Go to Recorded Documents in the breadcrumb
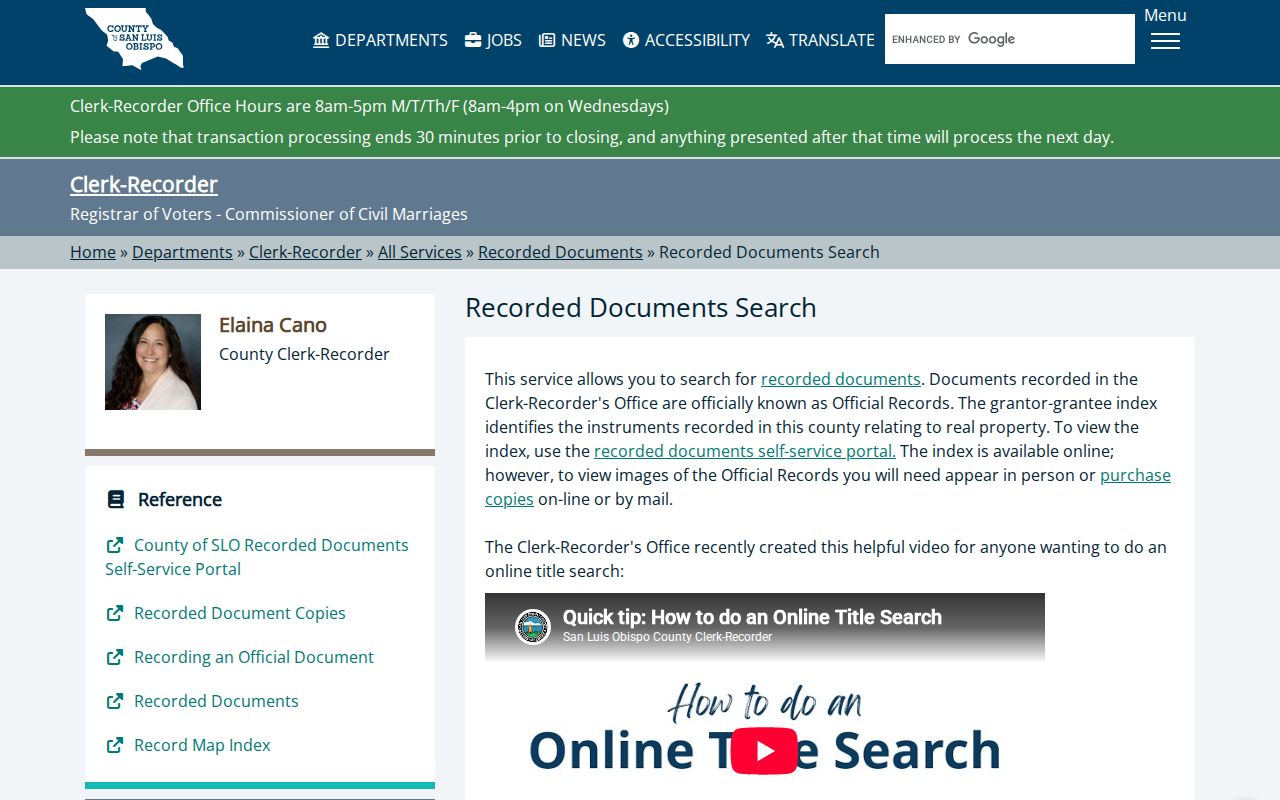Screen dimensions: 1280x800 pos(560,252)
